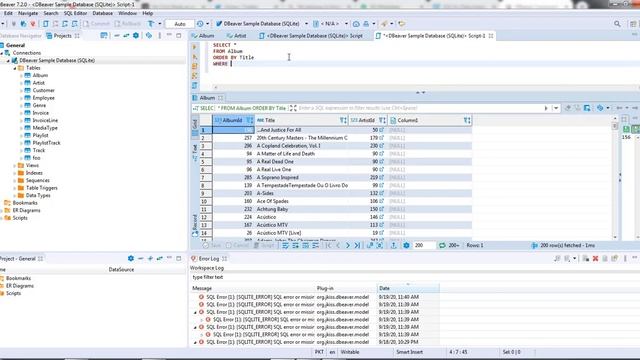The width and height of the screenshot is (640, 360).
Task: Open the Edit menu
Action: tap(8, 13)
